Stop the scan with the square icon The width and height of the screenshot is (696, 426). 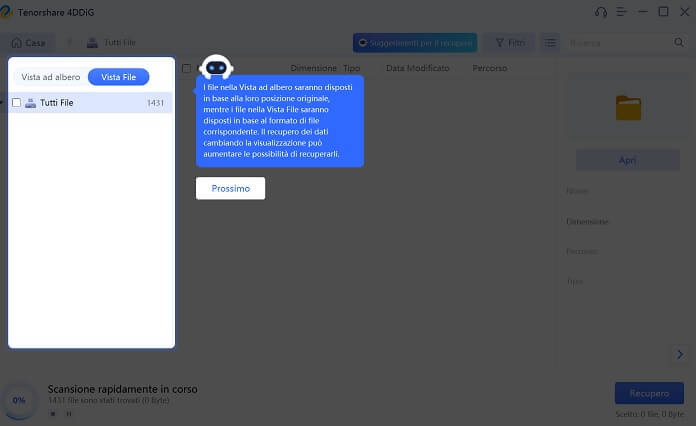click(53, 414)
